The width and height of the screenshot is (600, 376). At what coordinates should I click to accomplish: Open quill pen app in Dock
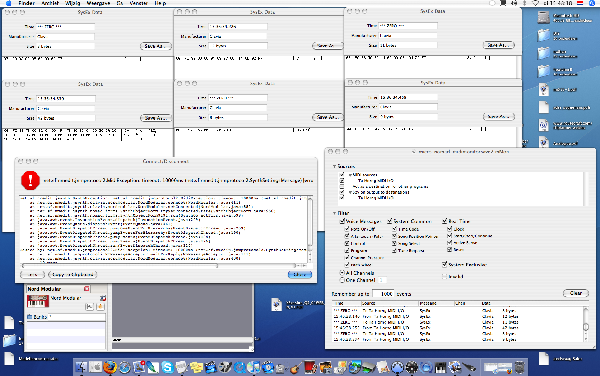153,367
